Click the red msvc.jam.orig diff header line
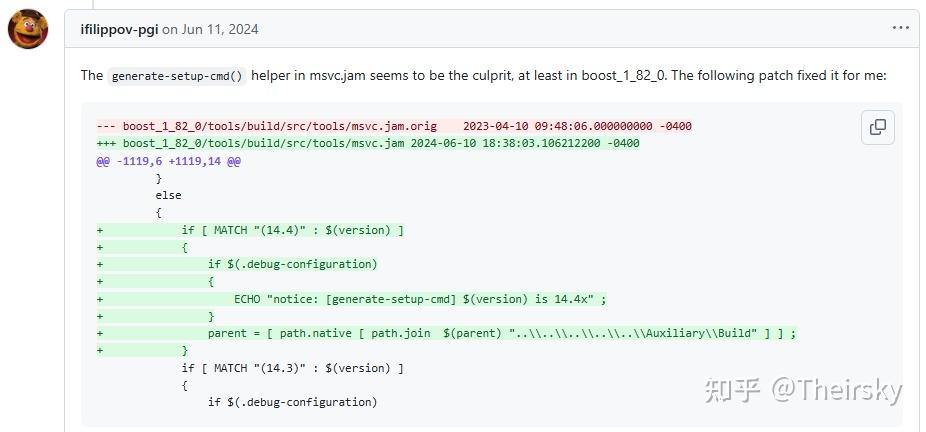Viewport: 926px width, 432px height. [394, 126]
